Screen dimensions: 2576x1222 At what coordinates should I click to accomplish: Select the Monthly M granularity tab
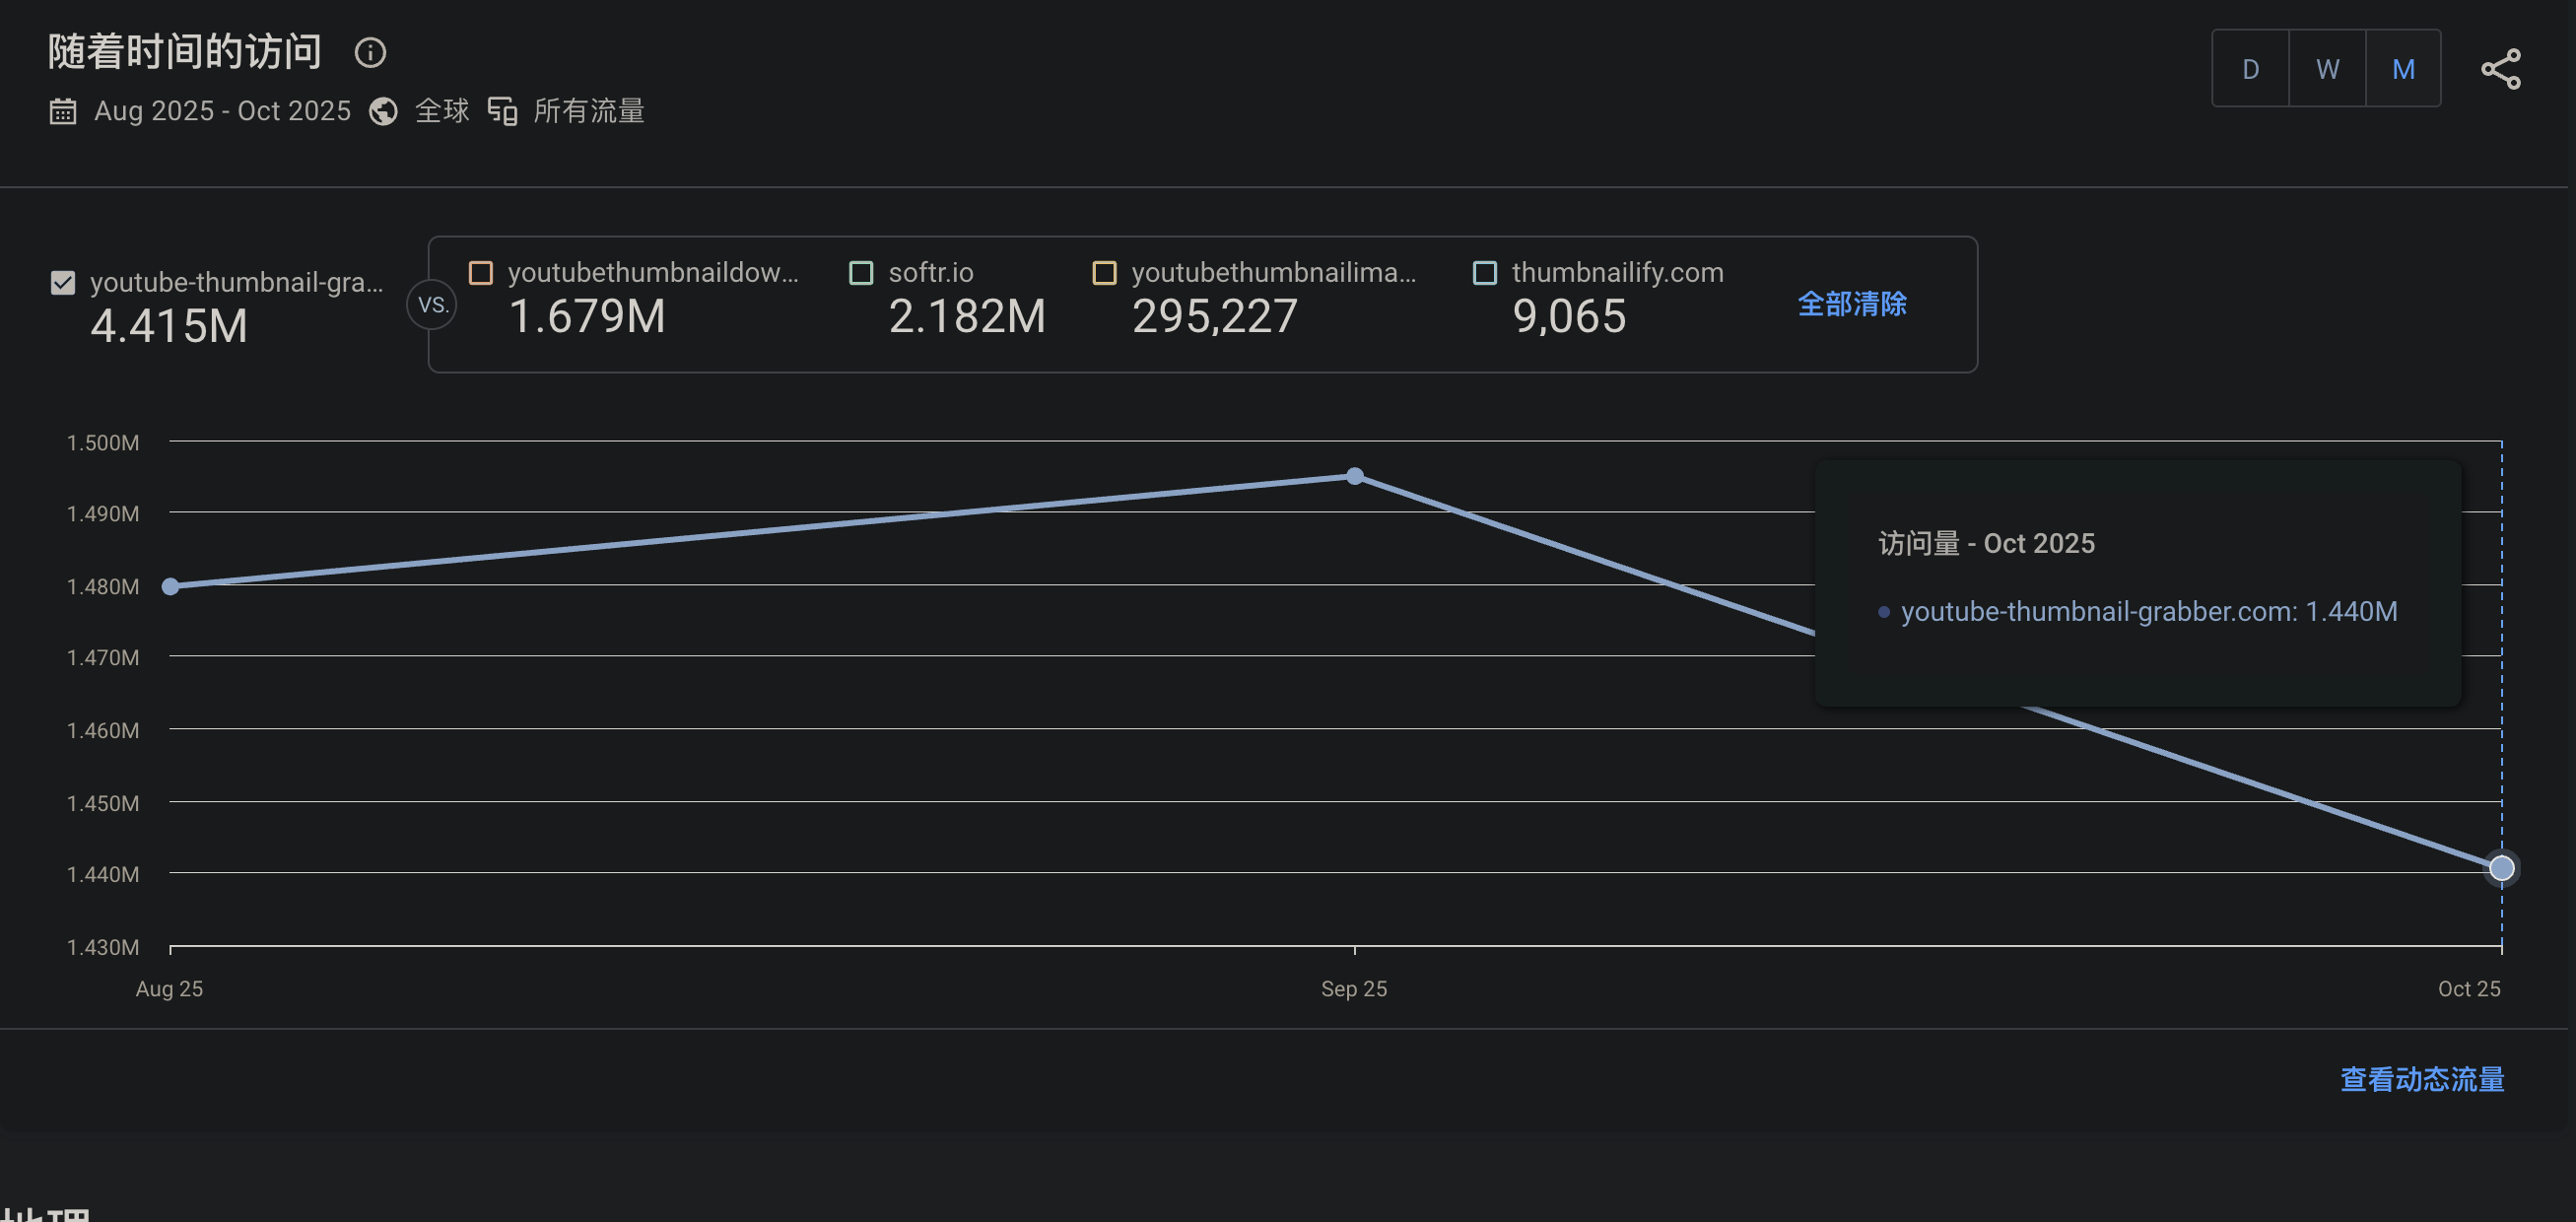click(x=2403, y=69)
